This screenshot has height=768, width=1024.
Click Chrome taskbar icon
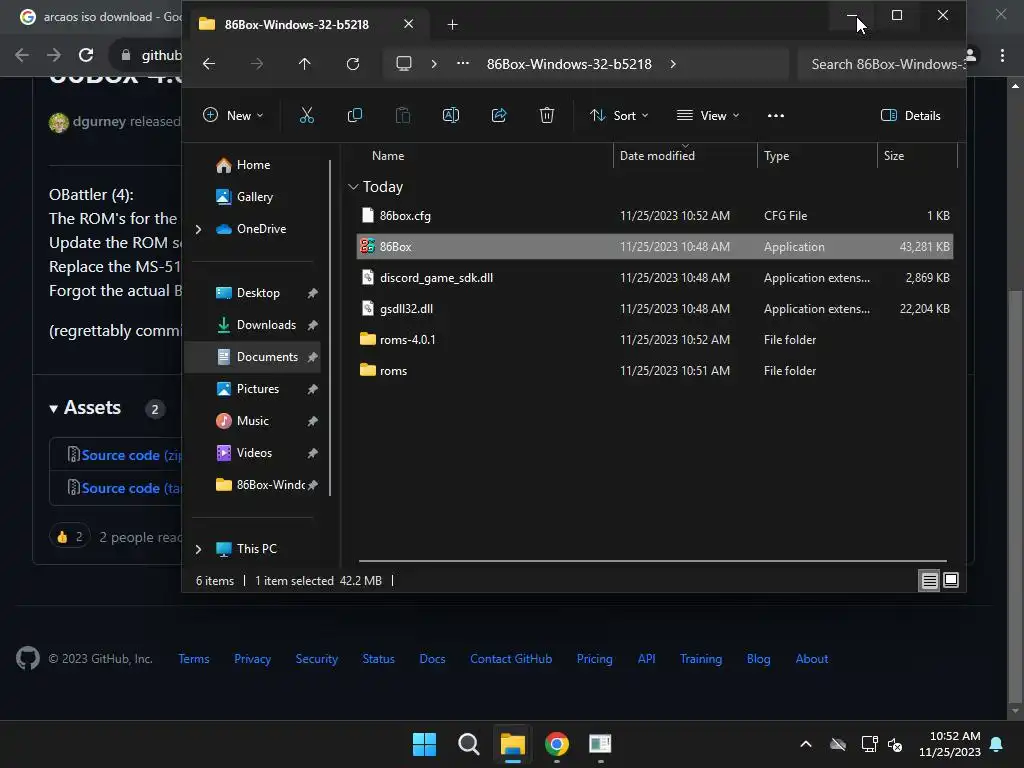tap(557, 744)
